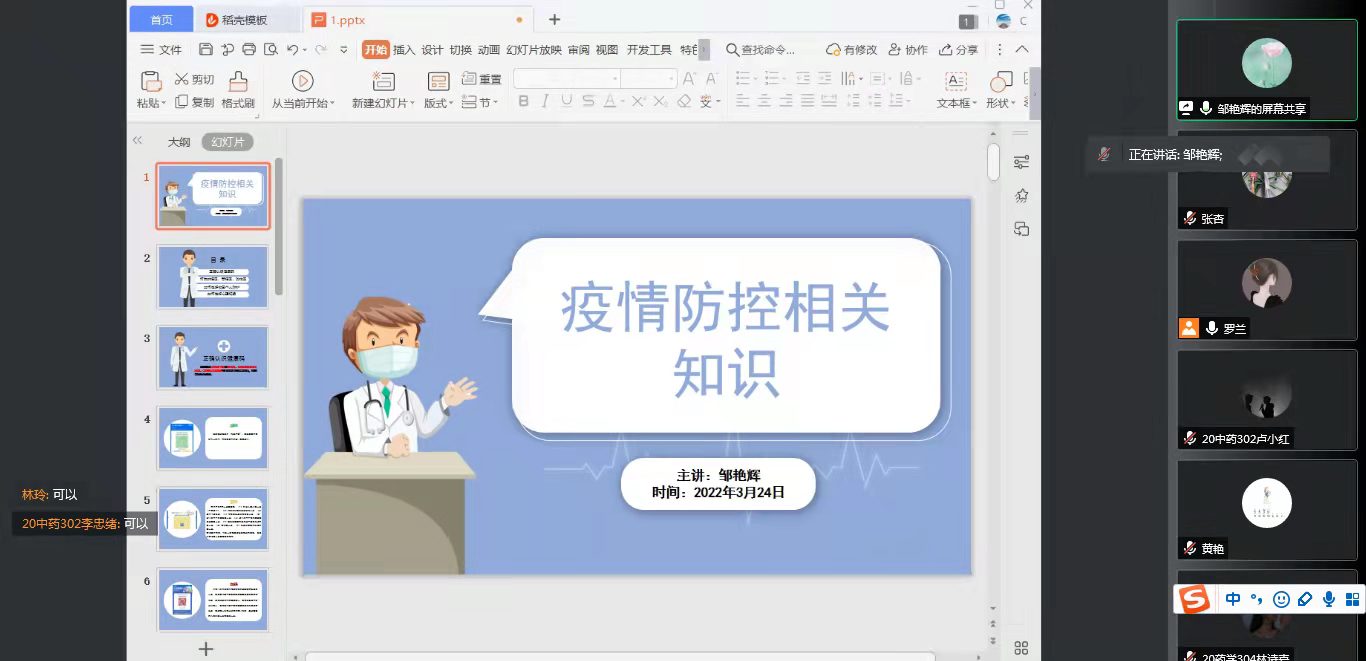This screenshot has width=1366, height=661.
Task: Click the 分享 (Share) button
Action: (x=959, y=50)
